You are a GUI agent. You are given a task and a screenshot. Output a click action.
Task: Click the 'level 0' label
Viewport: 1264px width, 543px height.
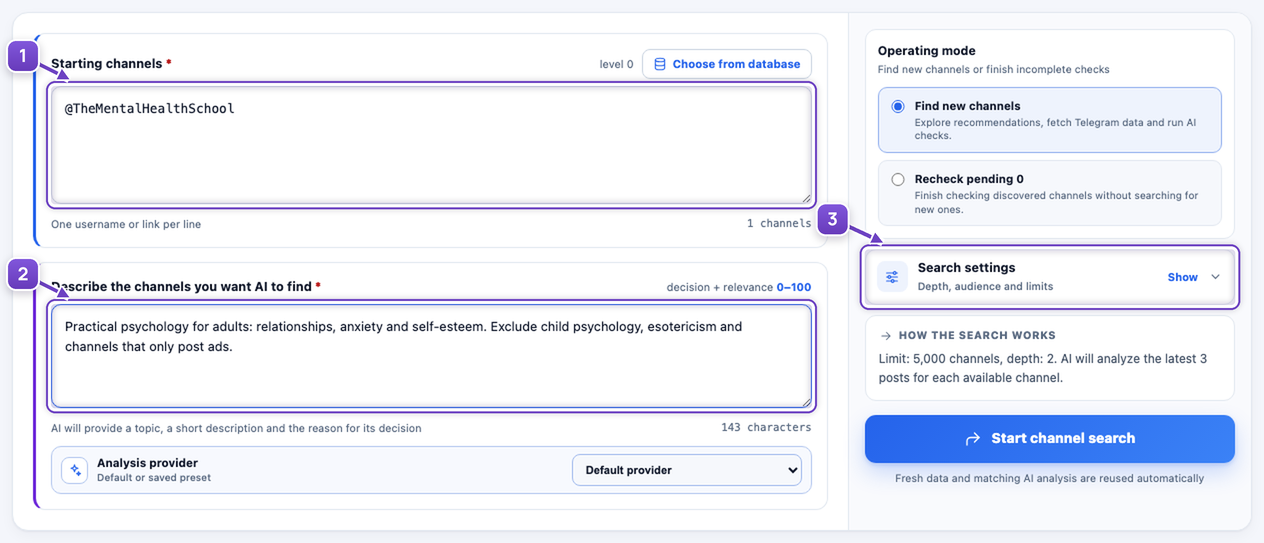(x=616, y=64)
